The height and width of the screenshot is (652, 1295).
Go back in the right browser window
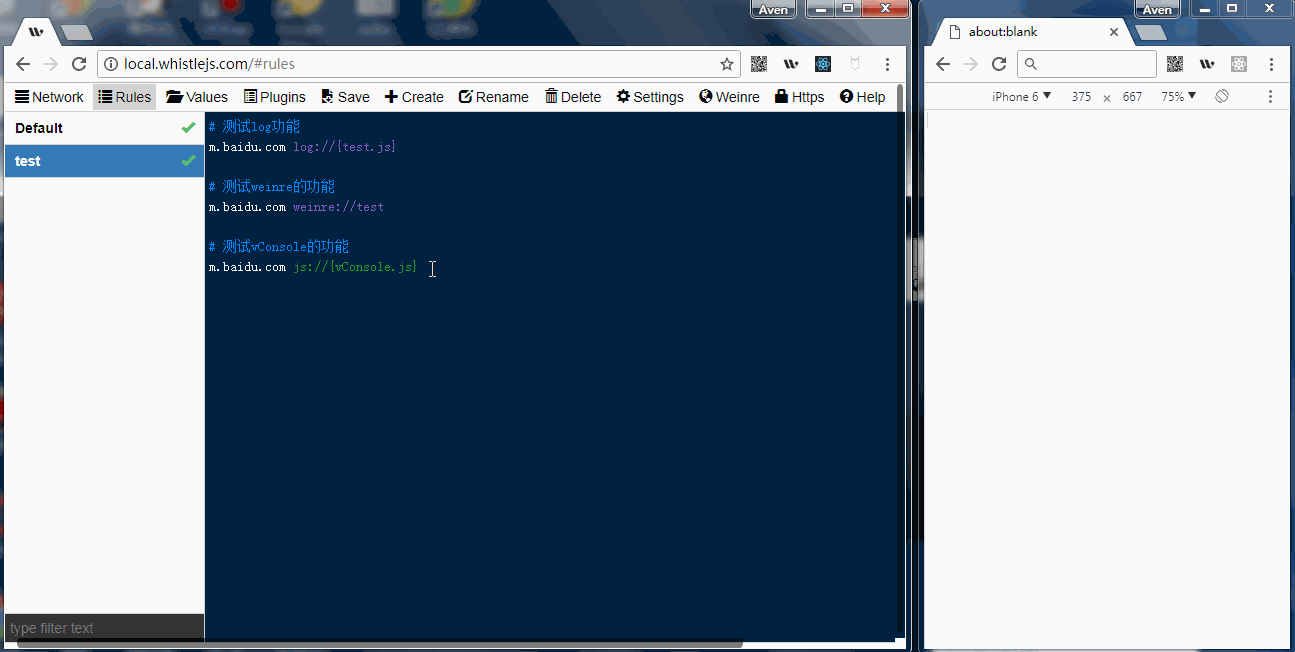pos(942,64)
